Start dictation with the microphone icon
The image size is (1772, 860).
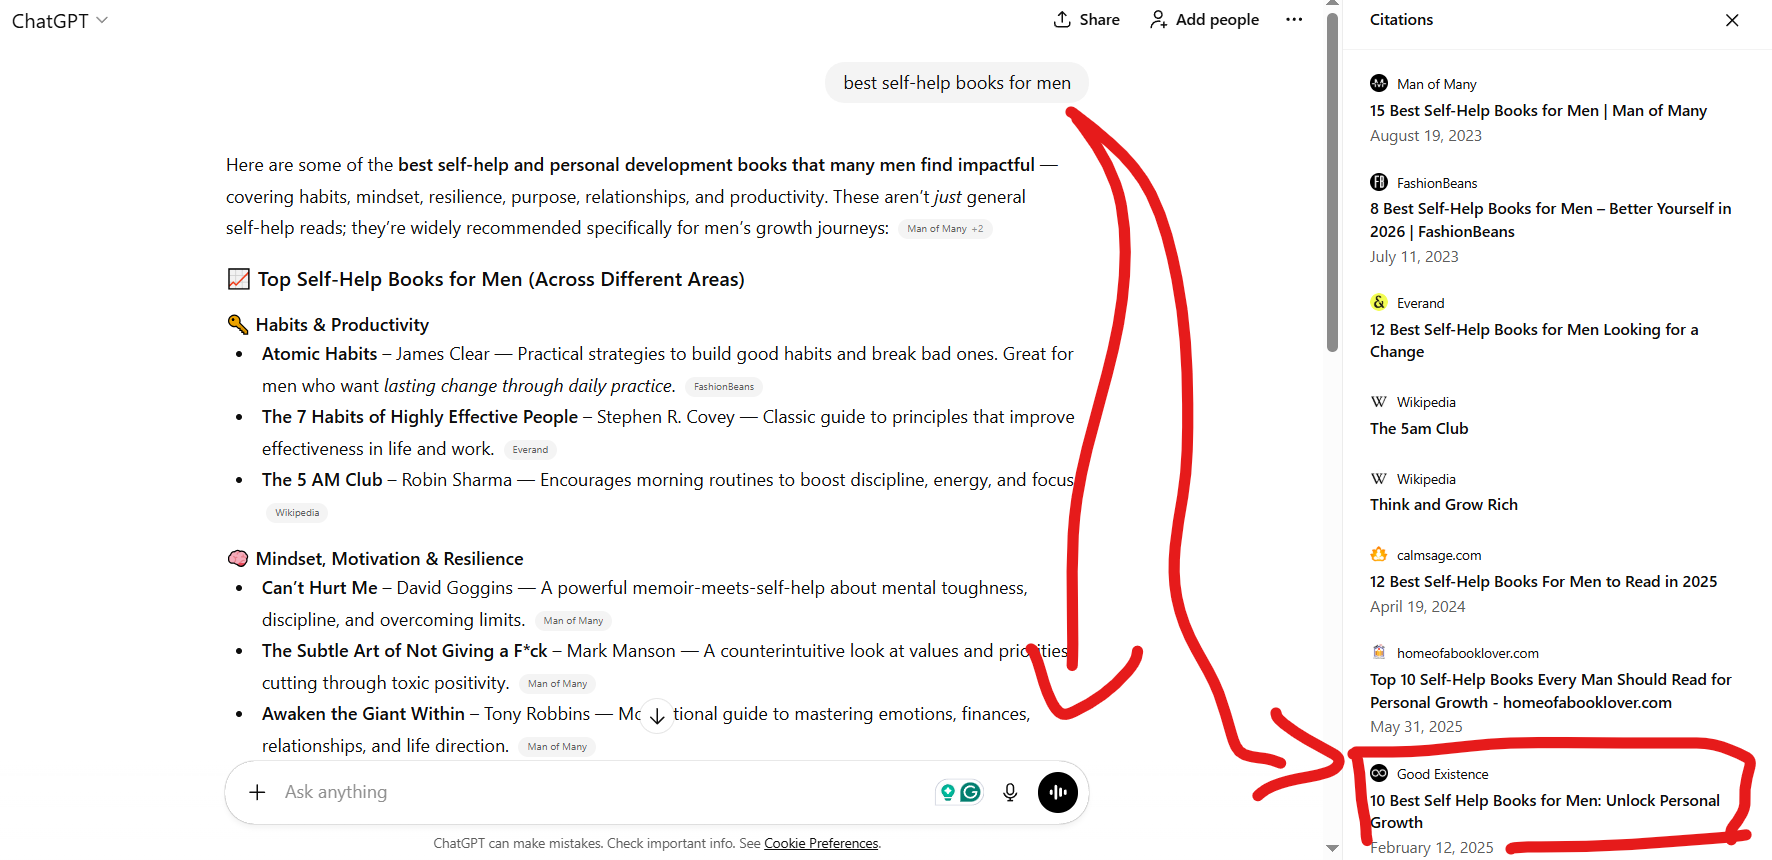[x=1010, y=792]
